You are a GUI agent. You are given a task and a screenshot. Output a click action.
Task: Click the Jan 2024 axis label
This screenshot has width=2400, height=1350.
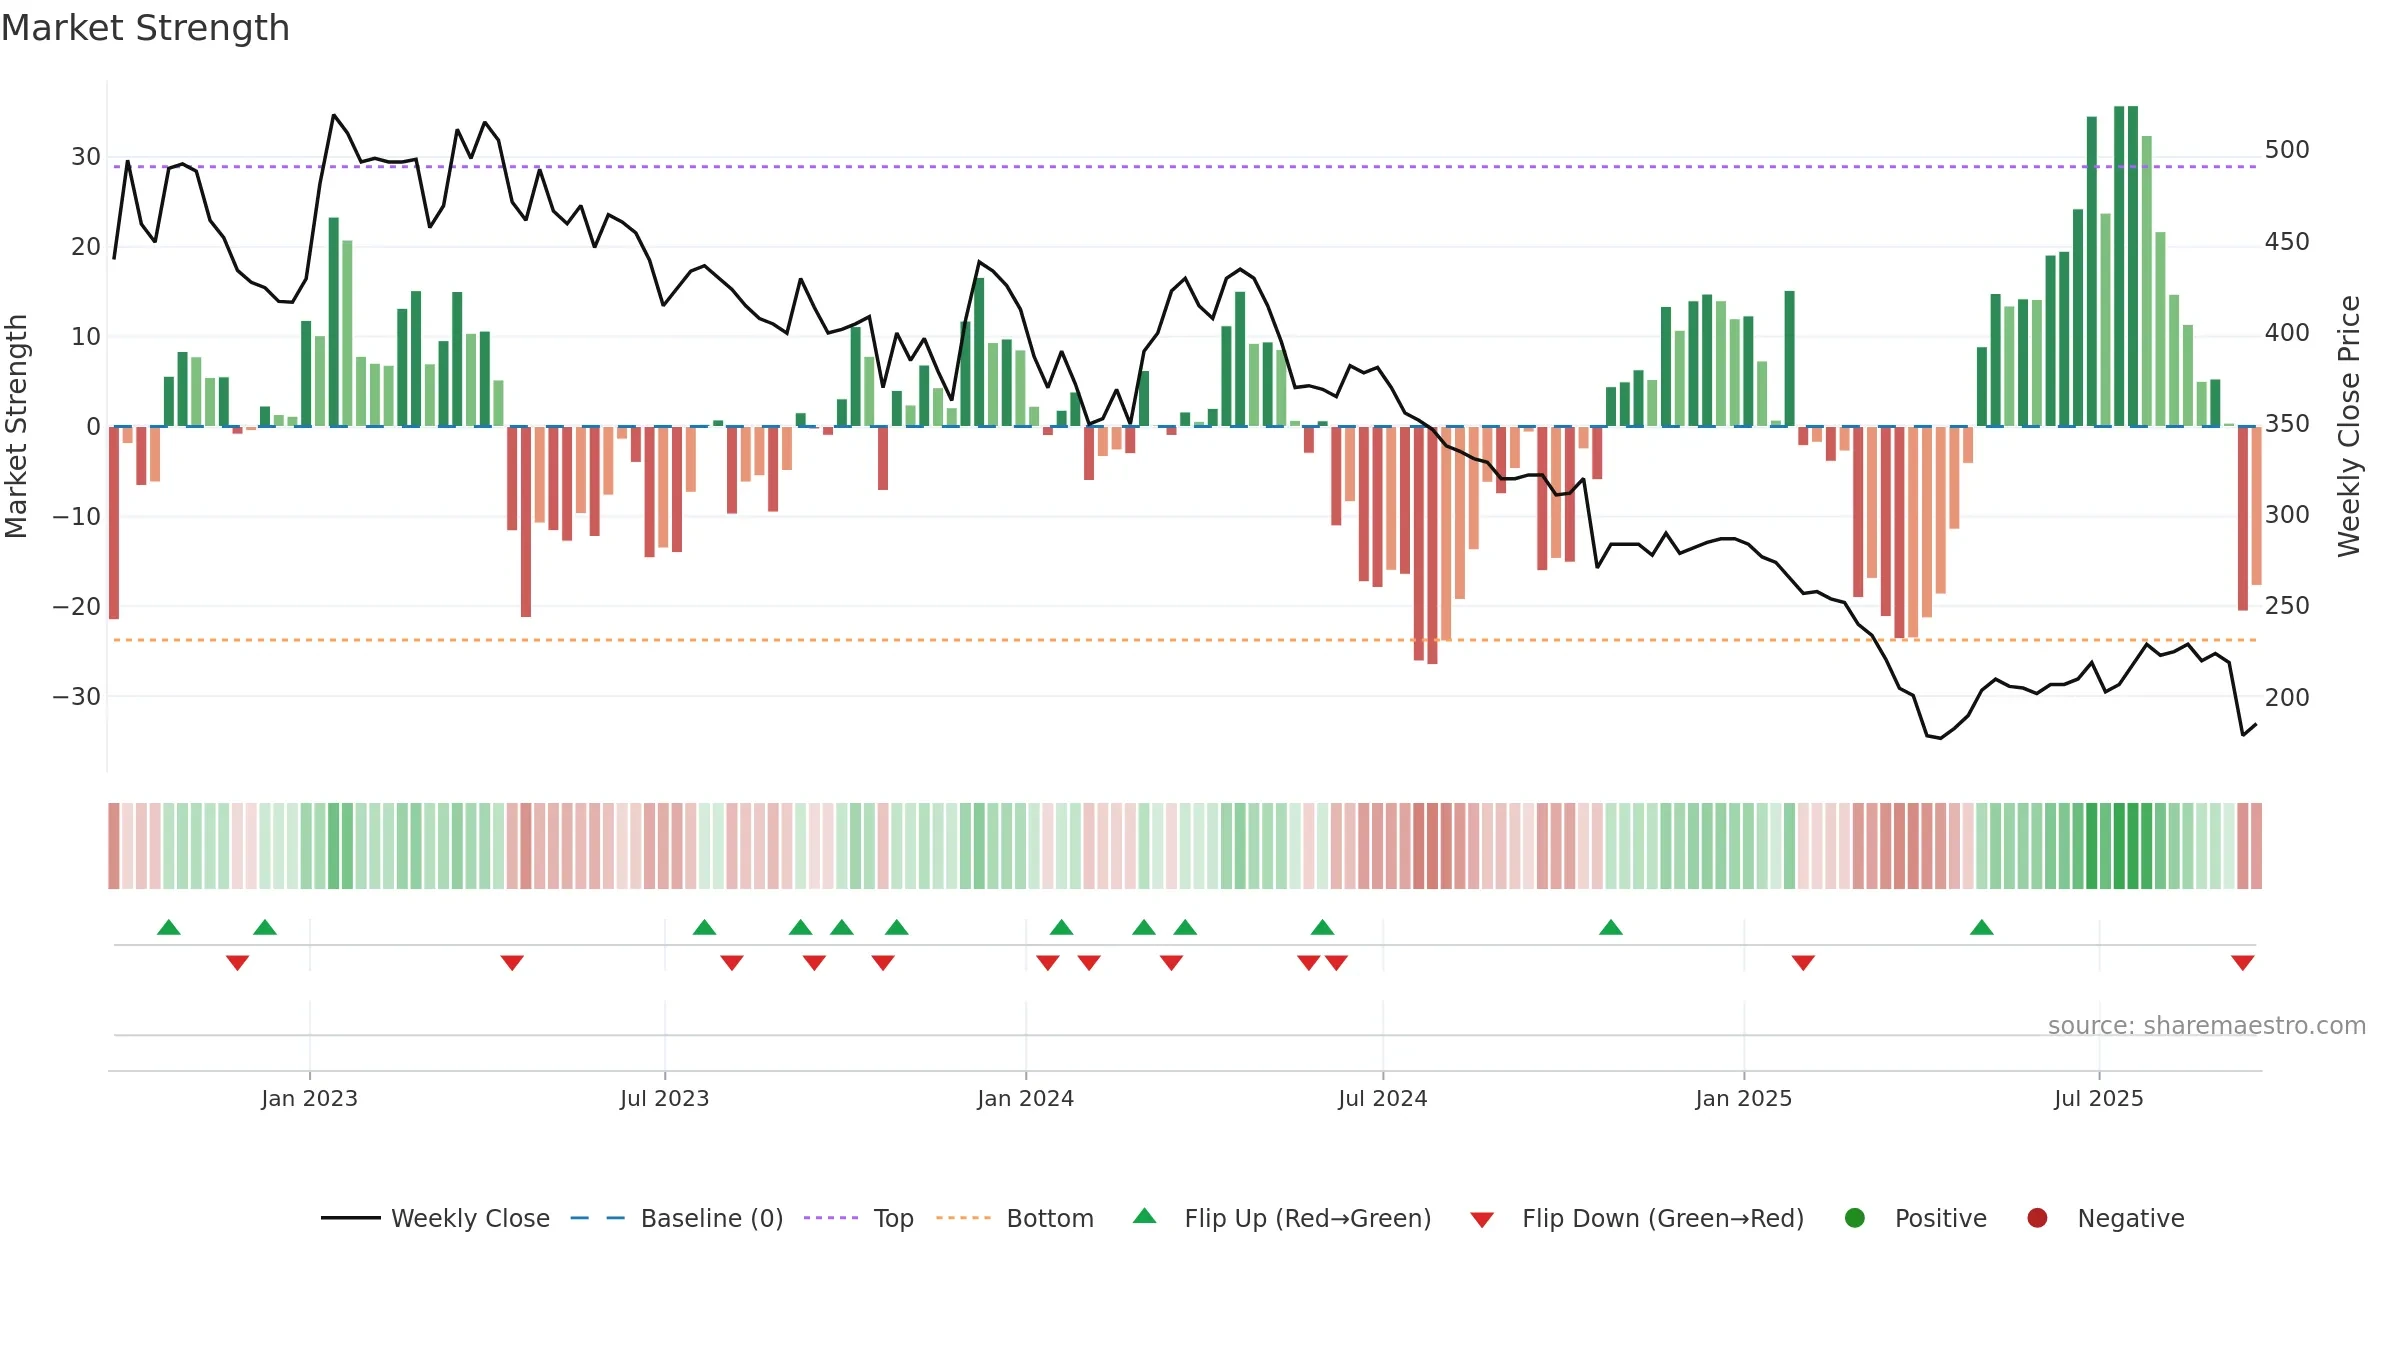(1025, 1099)
